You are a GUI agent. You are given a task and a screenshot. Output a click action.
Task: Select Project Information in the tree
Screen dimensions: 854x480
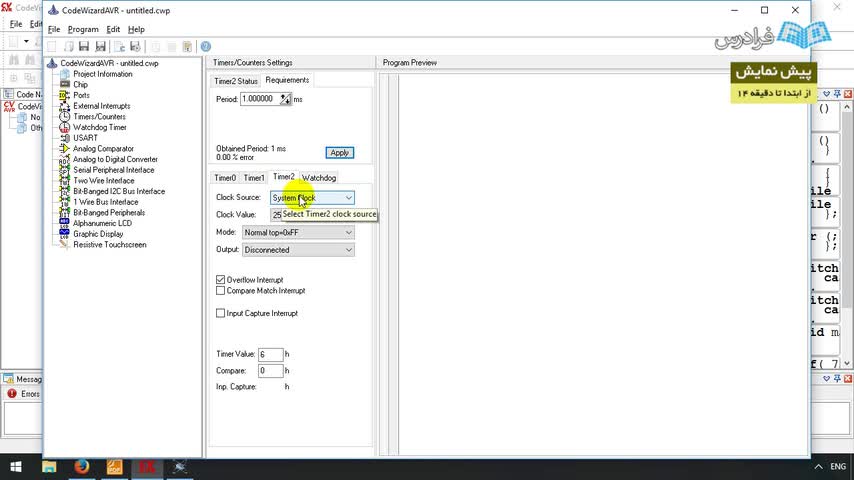click(x=102, y=74)
